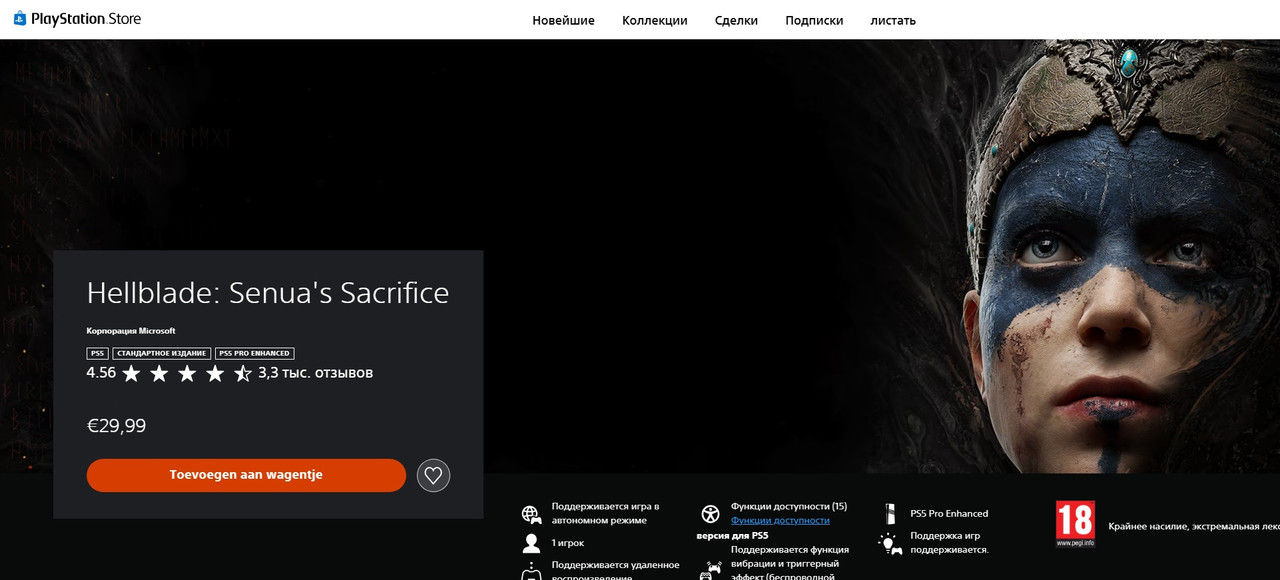Open the листать menu

[893, 20]
